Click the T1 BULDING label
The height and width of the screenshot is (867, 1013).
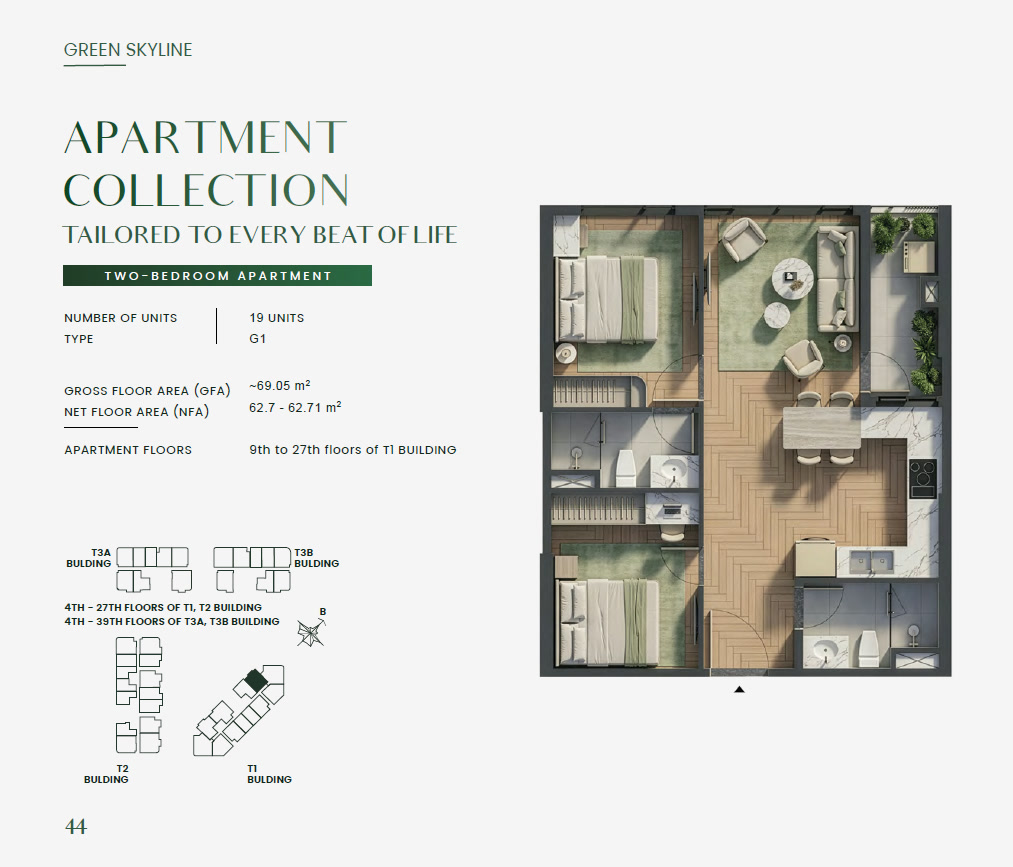pyautogui.click(x=269, y=774)
